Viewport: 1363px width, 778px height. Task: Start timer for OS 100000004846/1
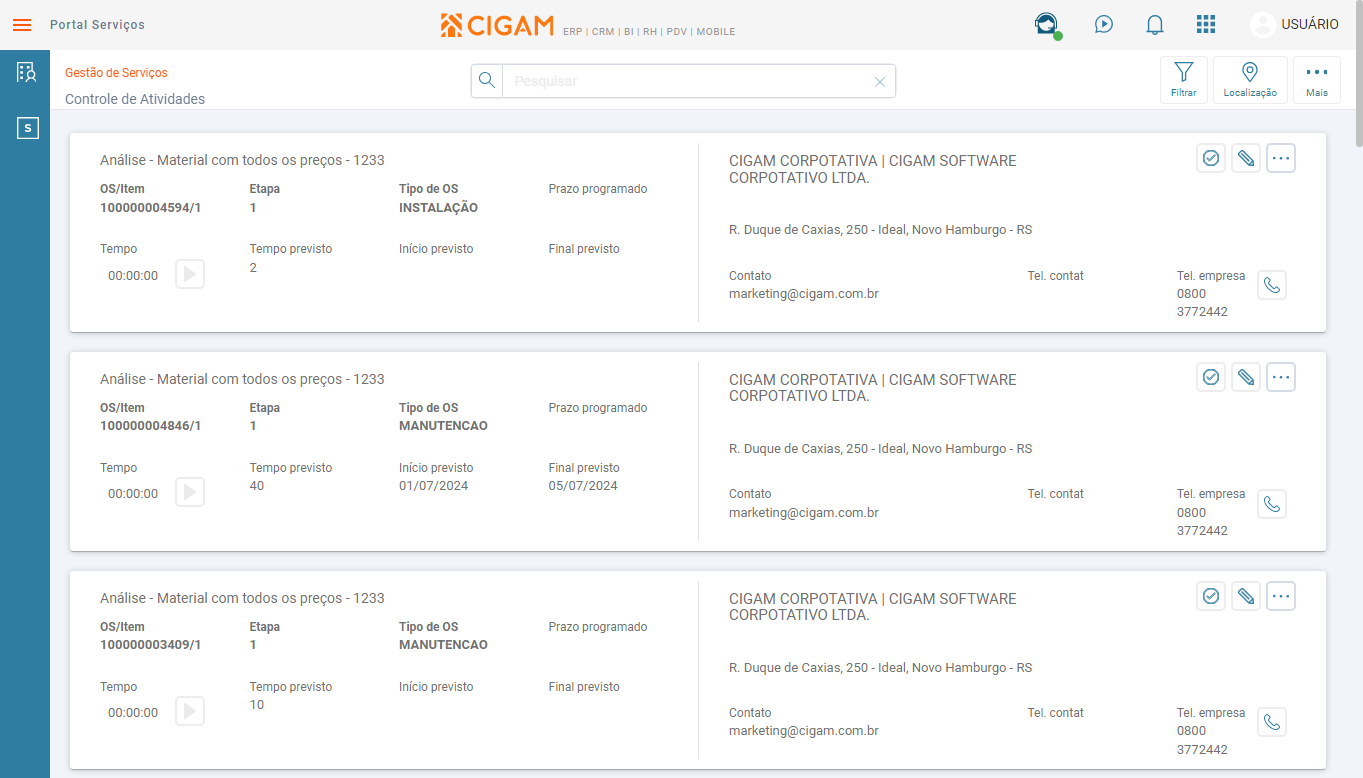pyautogui.click(x=190, y=492)
